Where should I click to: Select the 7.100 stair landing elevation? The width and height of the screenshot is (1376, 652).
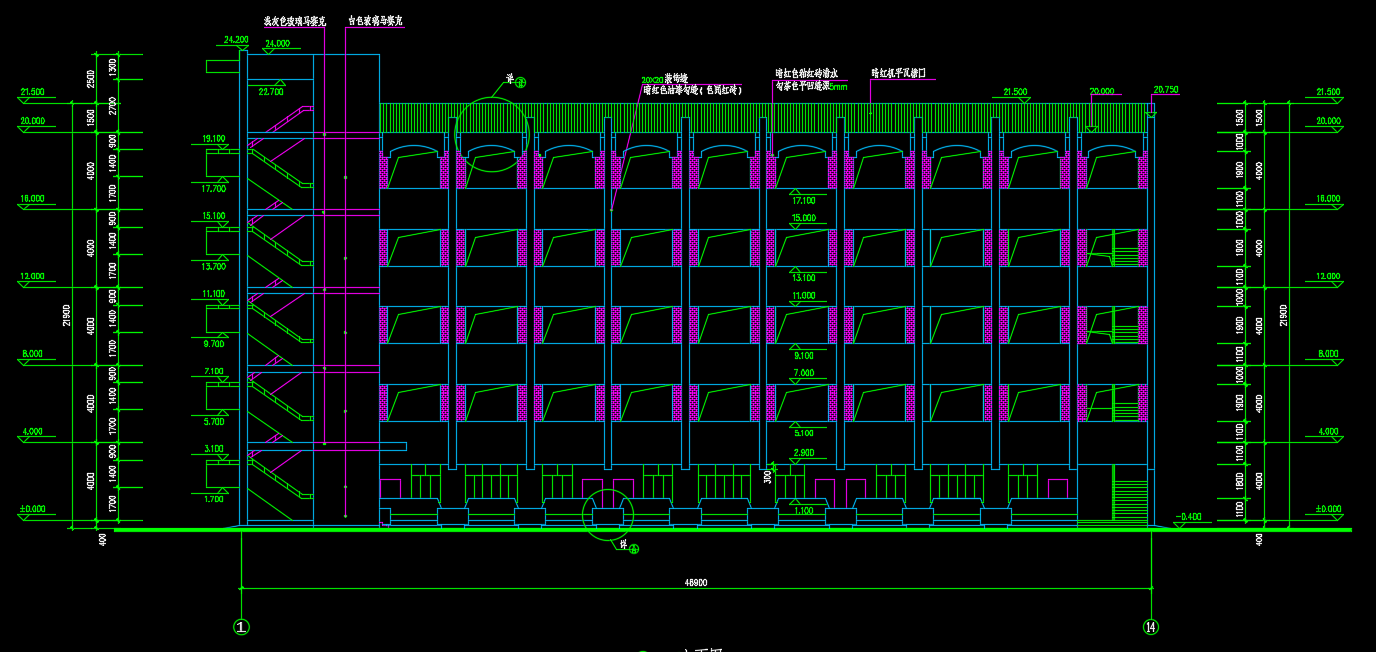(214, 371)
